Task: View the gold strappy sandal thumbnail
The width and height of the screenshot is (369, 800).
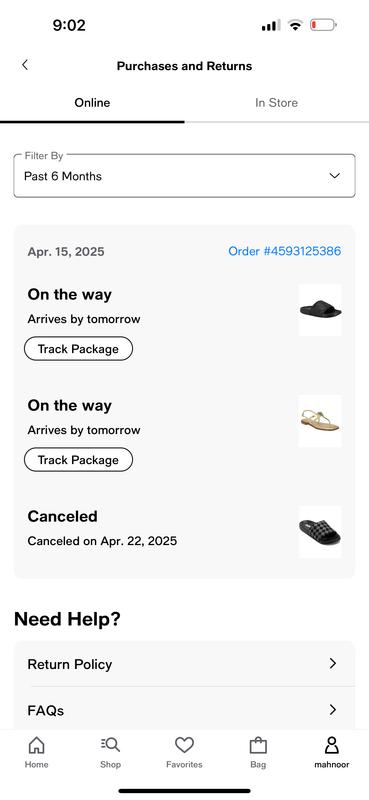Action: coord(320,420)
